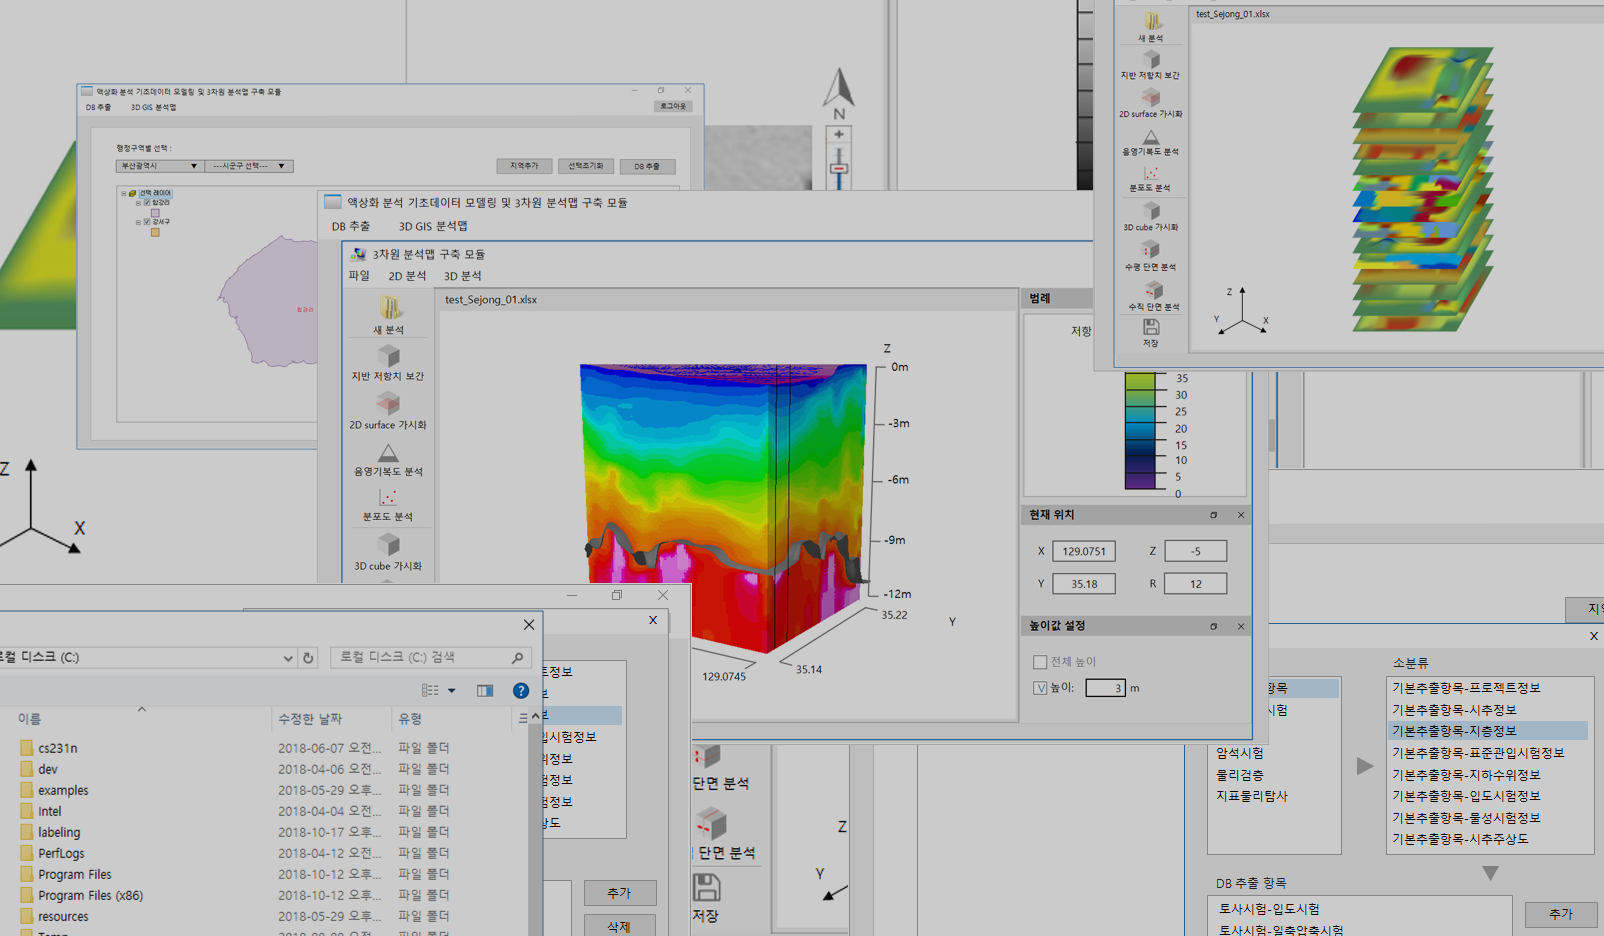Toggle the 강서구 layer checkbox

(147, 222)
